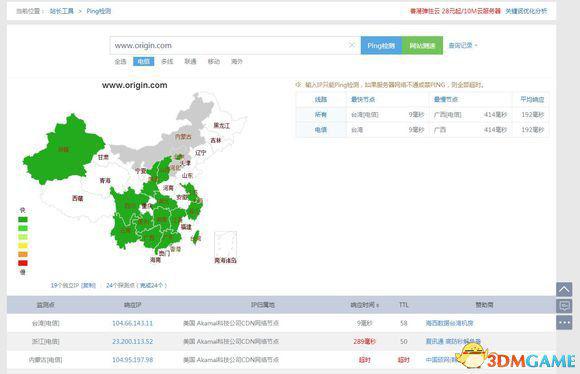The height and width of the screenshot is (374, 580).
Task: Select the 全选 line filter
Action: pyautogui.click(x=120, y=61)
